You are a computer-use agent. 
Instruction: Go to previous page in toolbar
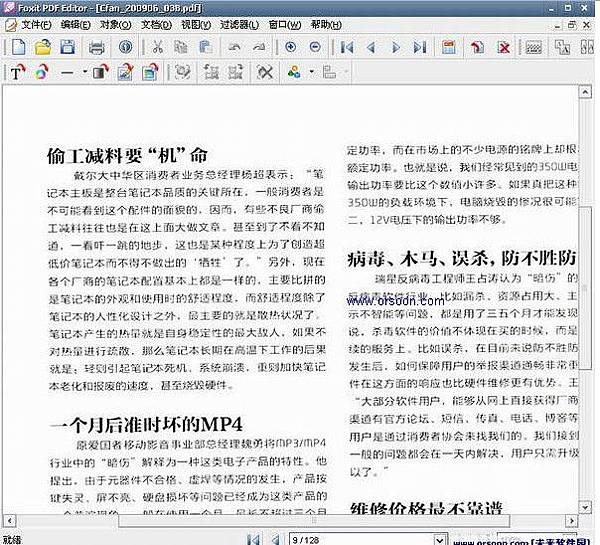370,47
